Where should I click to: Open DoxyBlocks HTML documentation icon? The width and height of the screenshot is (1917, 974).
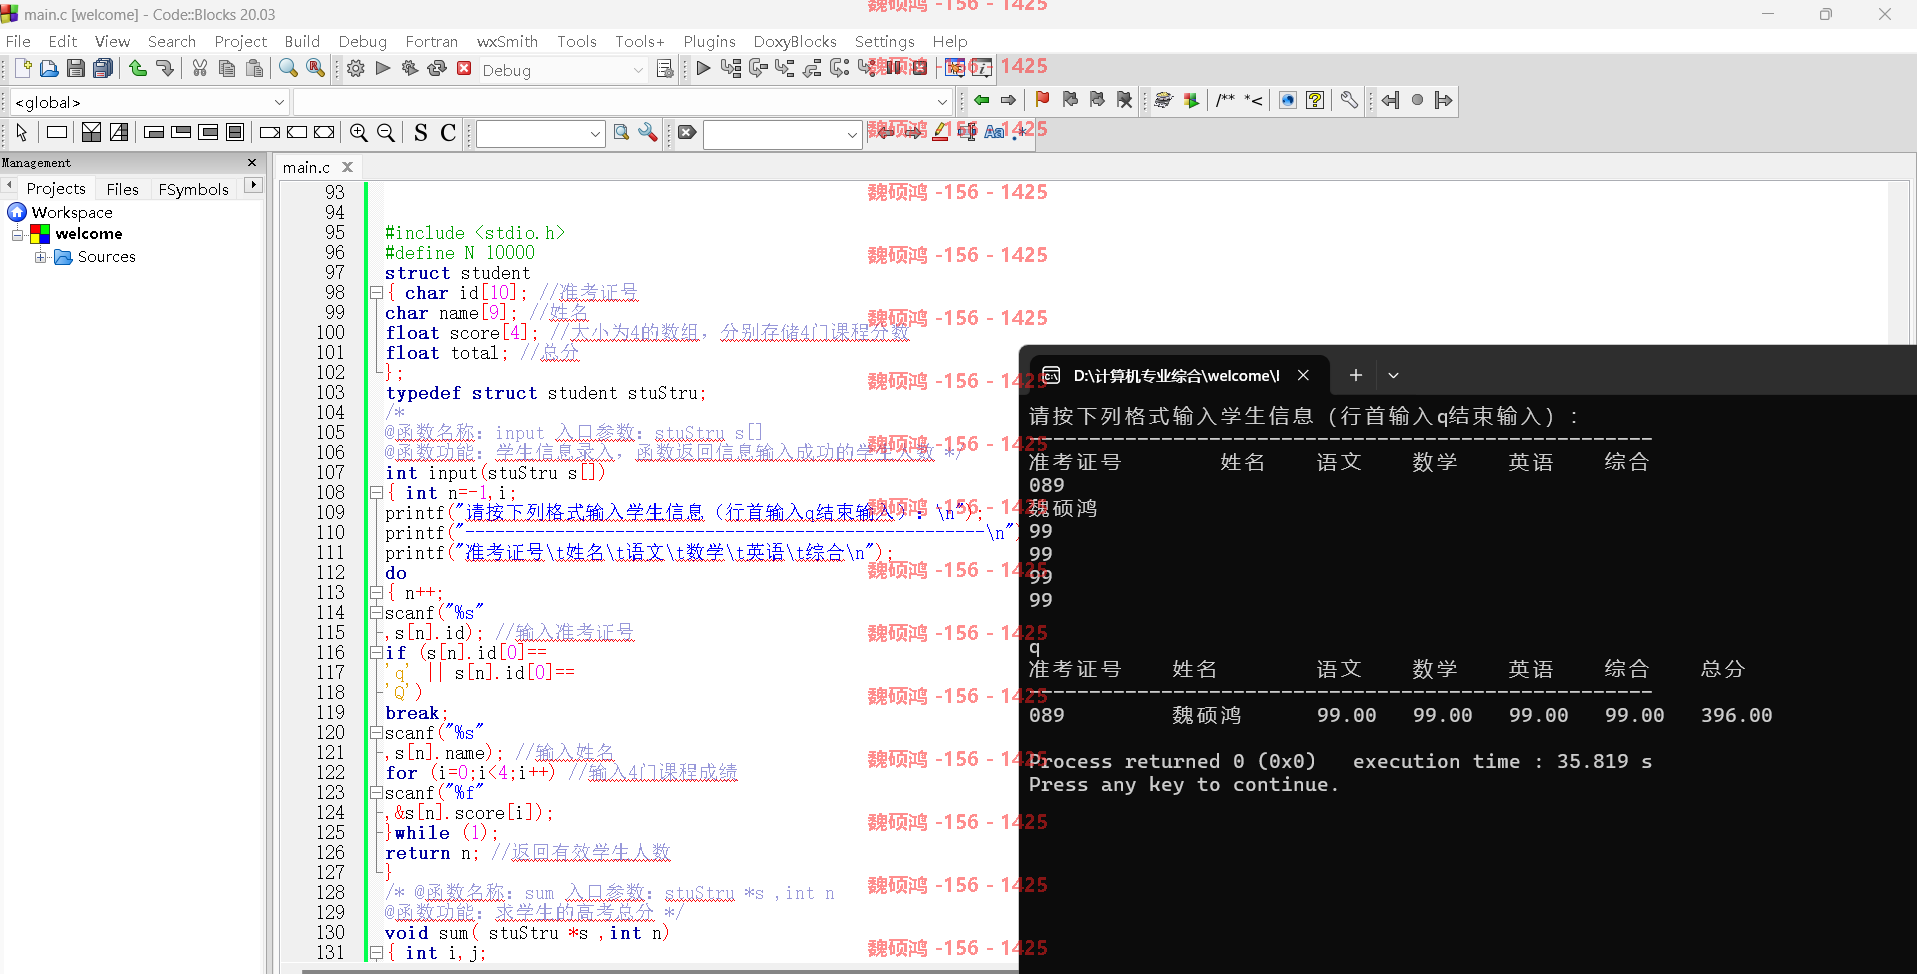point(1288,100)
